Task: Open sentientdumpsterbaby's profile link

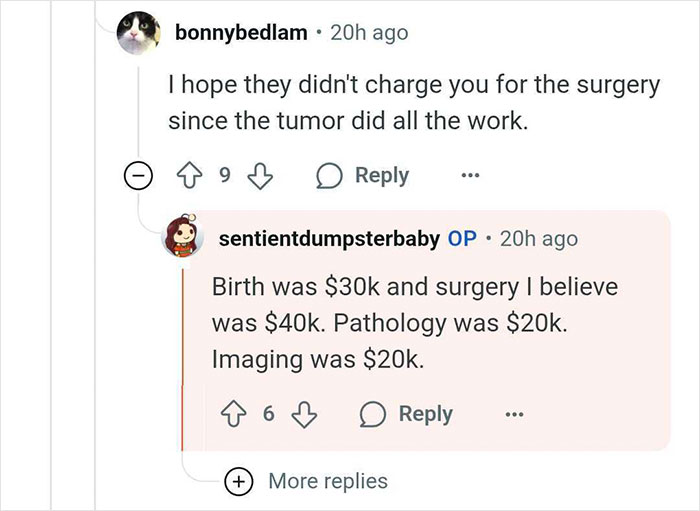Action: point(327,239)
